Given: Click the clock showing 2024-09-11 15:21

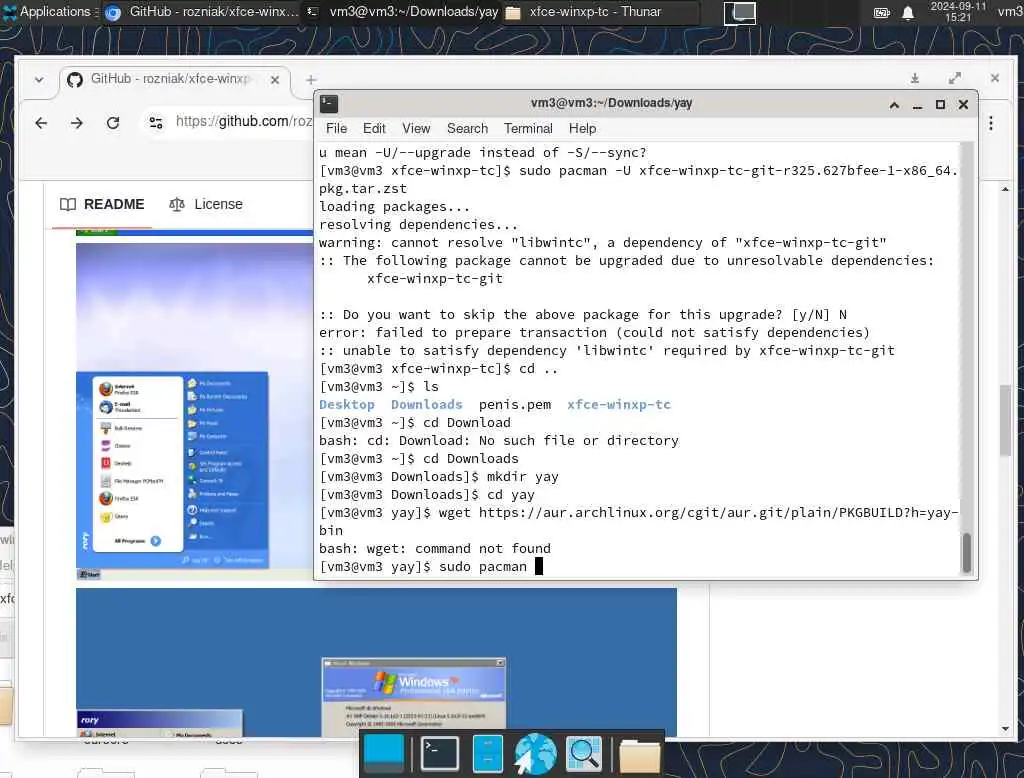Looking at the screenshot, I should pyautogui.click(x=958, y=12).
